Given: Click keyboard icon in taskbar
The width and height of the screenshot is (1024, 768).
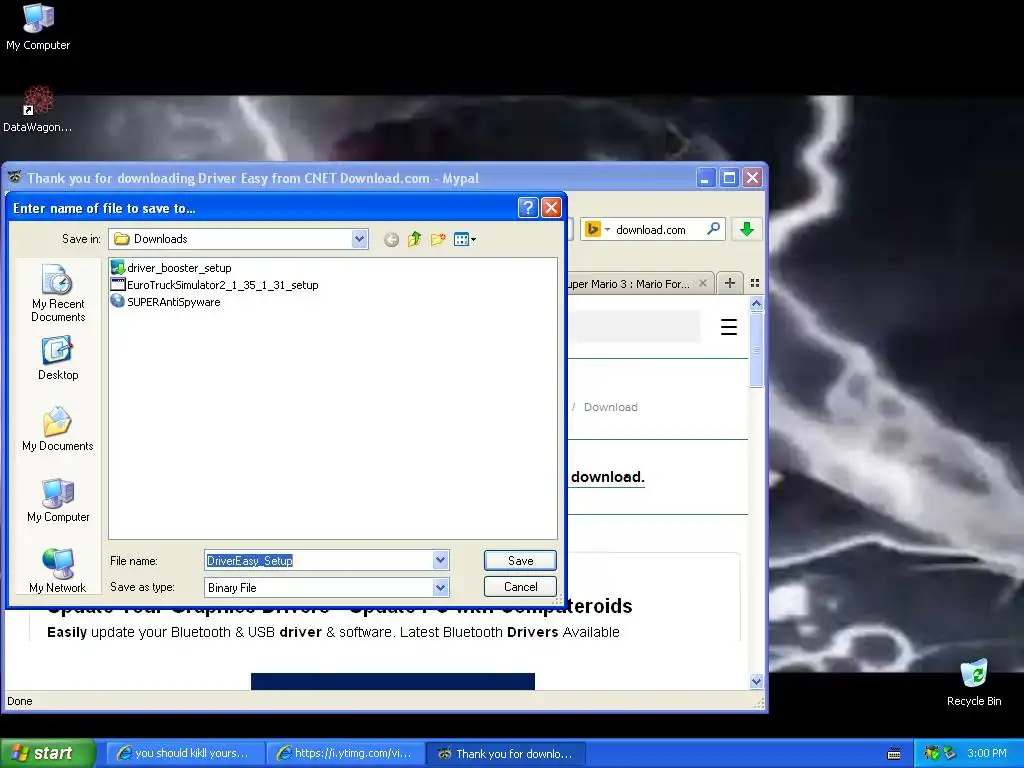Looking at the screenshot, I should (x=894, y=754).
